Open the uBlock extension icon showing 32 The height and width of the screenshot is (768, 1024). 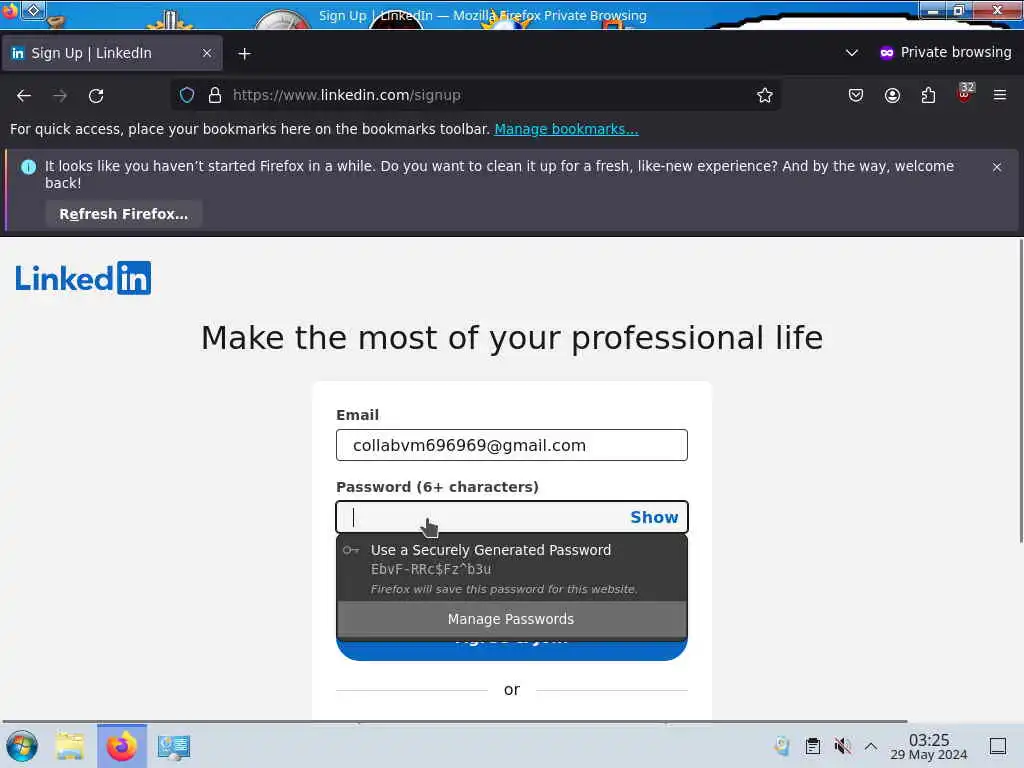(x=965, y=94)
